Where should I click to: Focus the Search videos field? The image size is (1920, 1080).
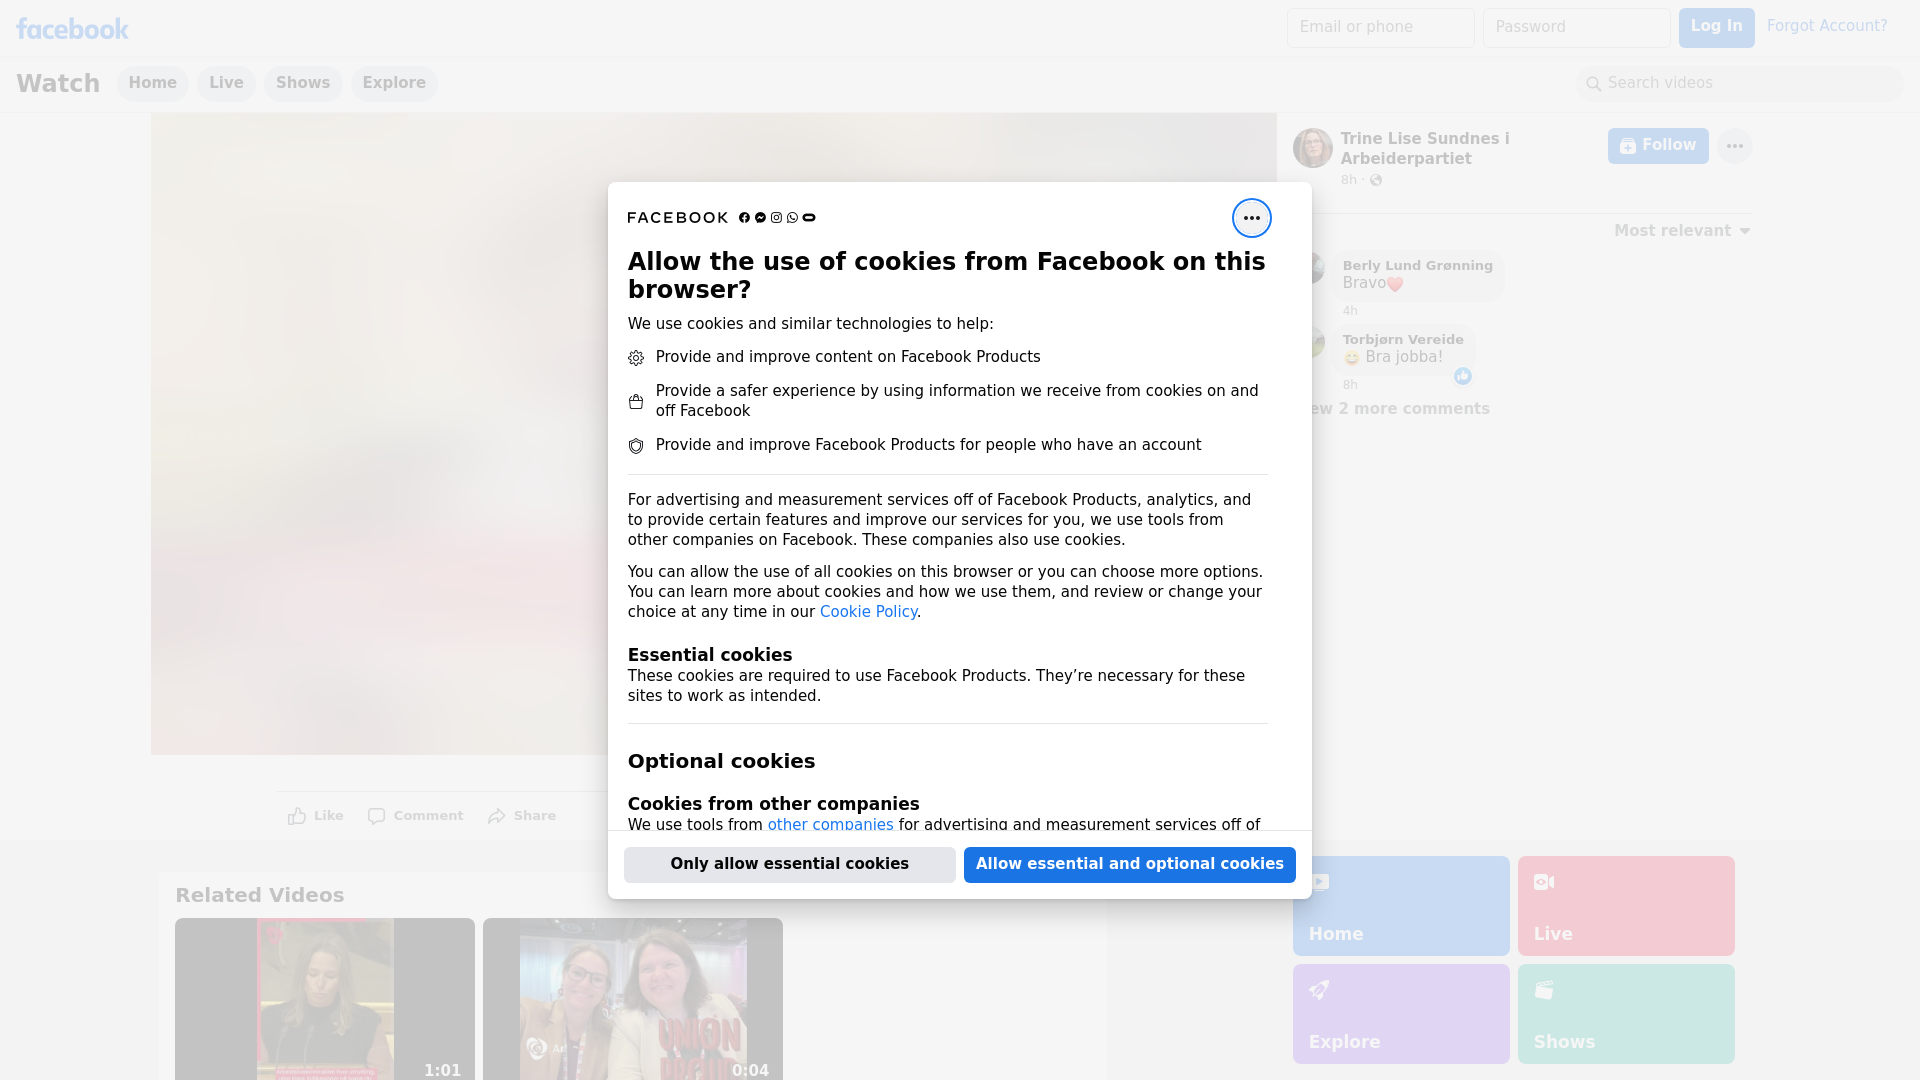[1740, 84]
